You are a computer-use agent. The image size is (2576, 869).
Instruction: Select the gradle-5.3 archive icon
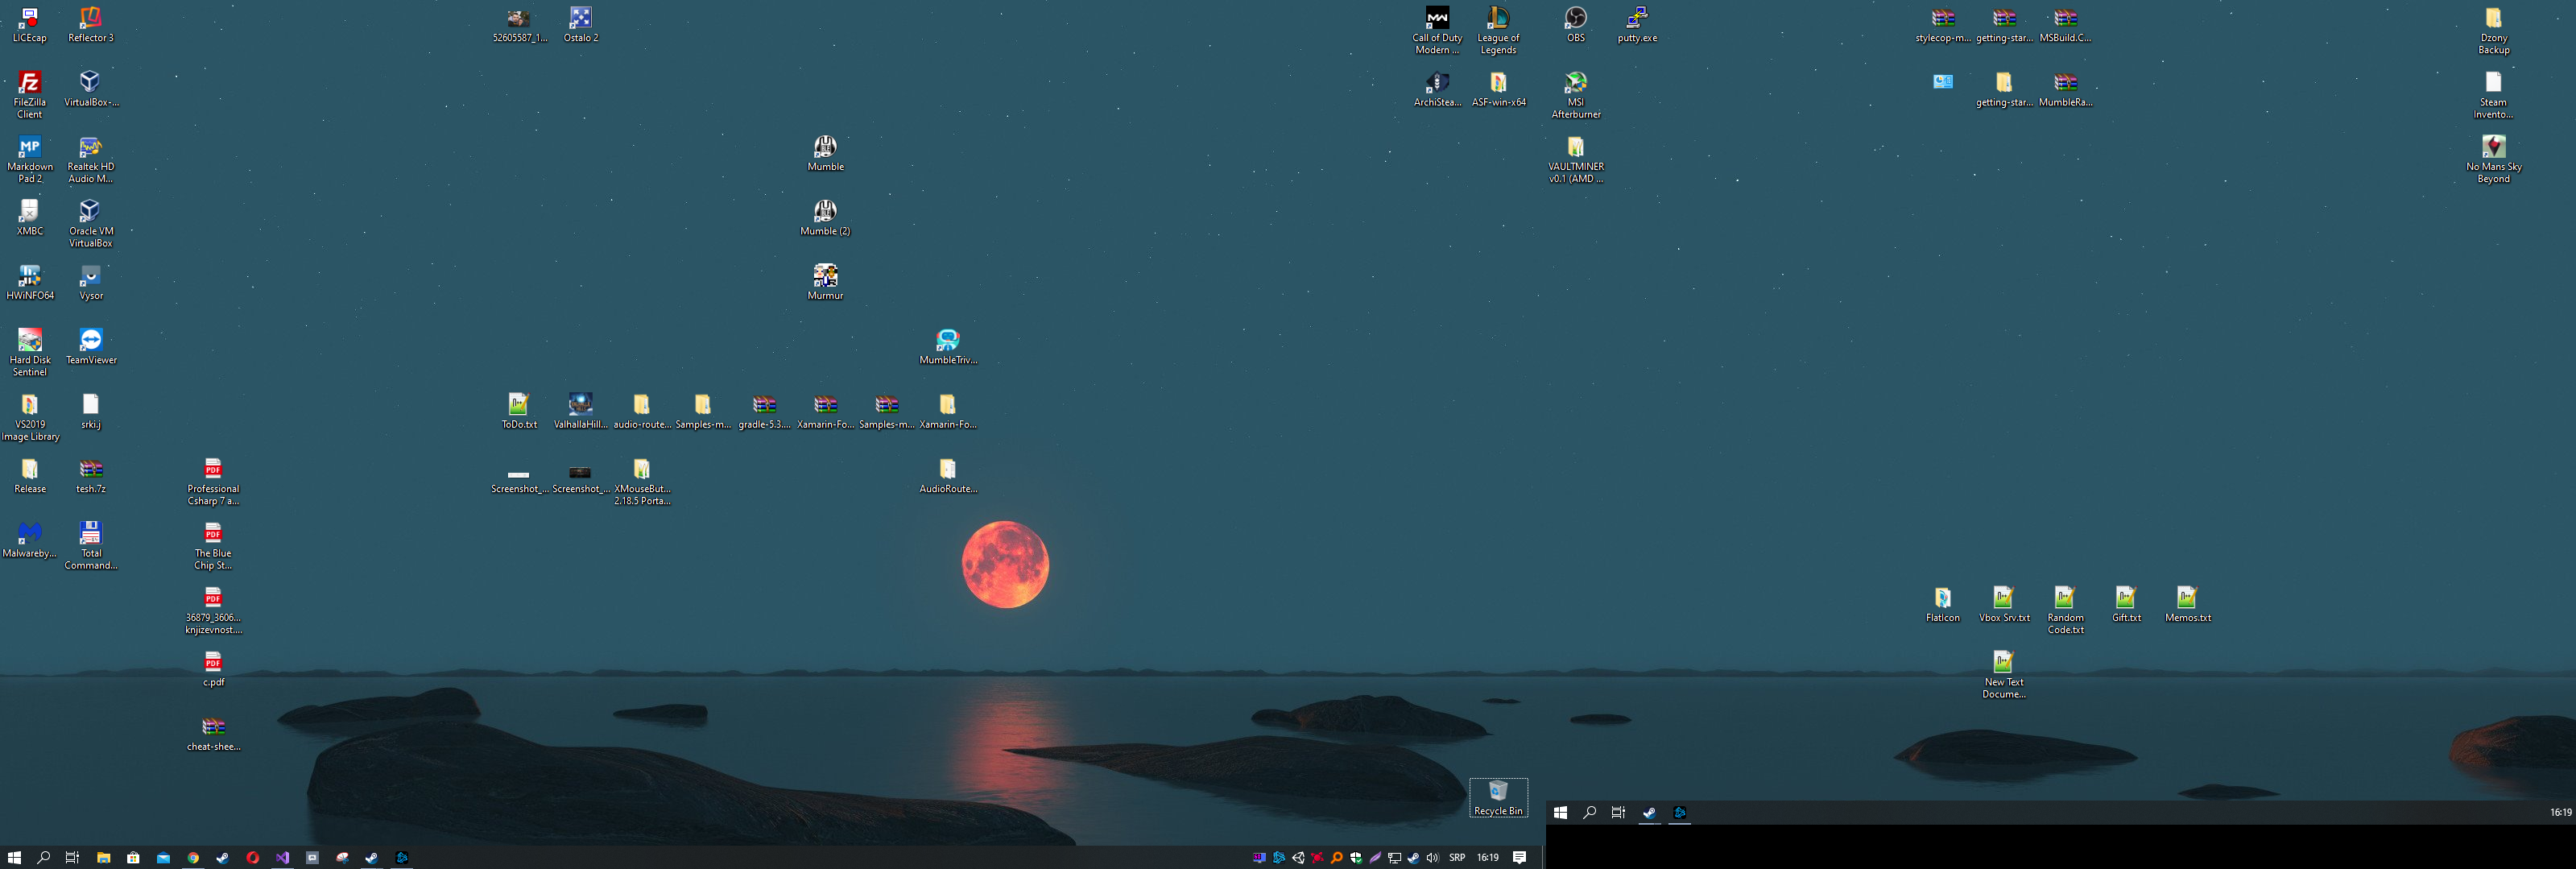pos(764,411)
